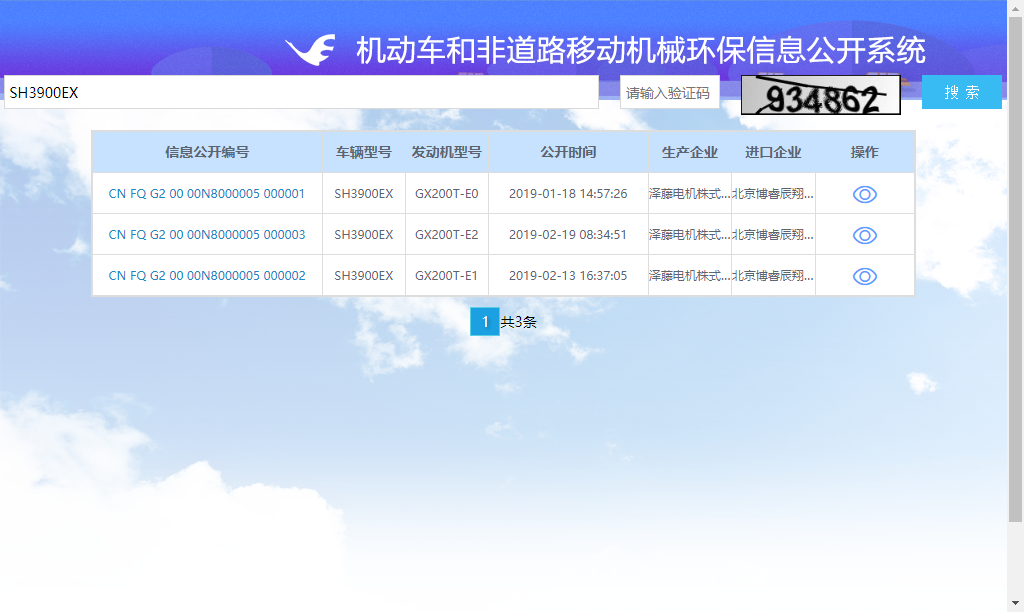Click the captcha code input box

669,93
